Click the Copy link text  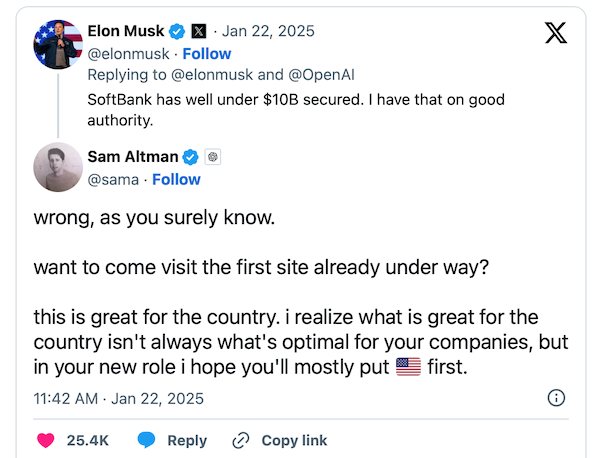click(x=294, y=440)
